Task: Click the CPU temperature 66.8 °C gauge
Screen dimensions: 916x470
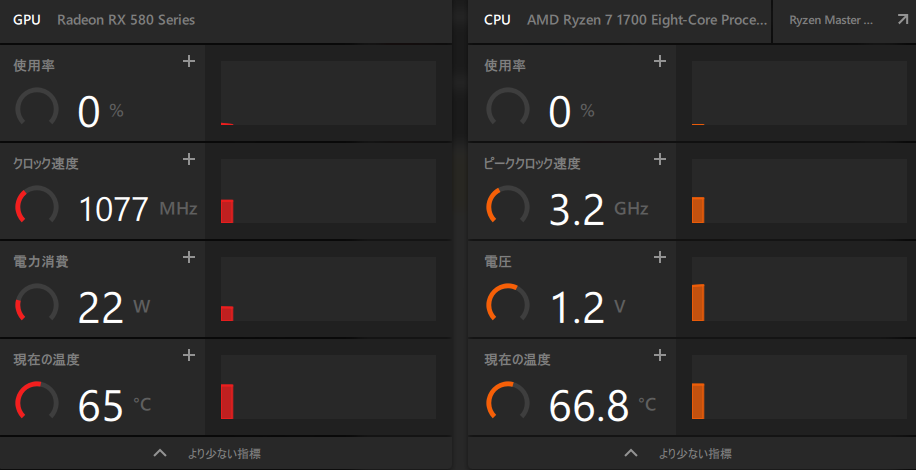Action: pos(508,402)
